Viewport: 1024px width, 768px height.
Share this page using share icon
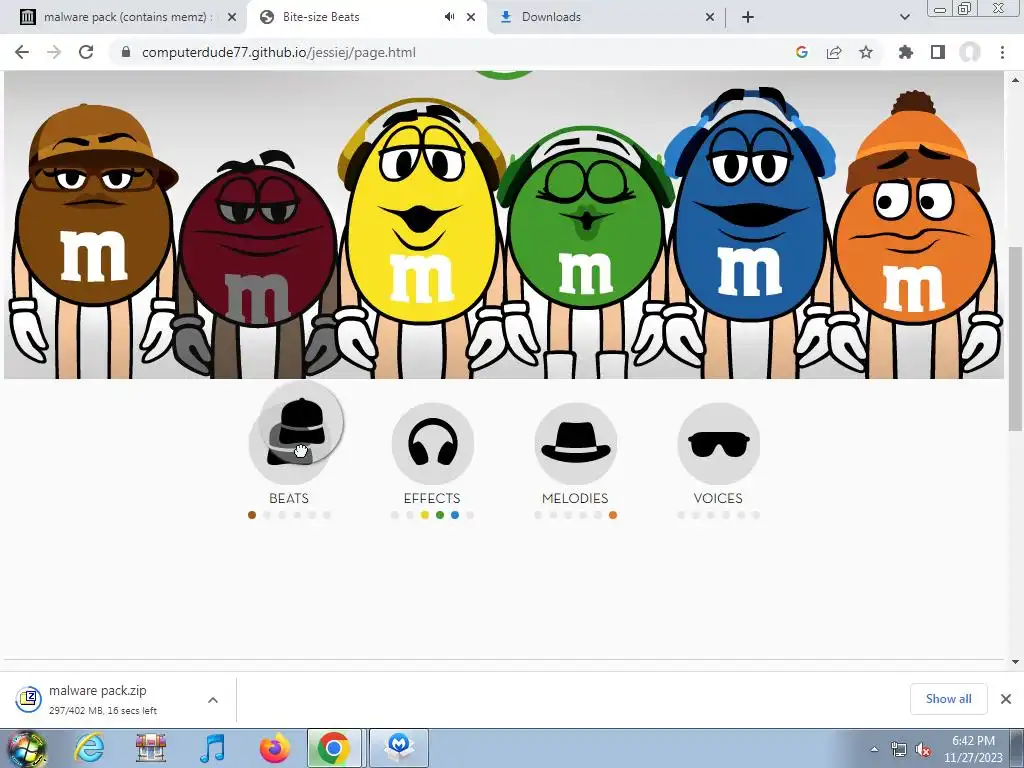834,52
